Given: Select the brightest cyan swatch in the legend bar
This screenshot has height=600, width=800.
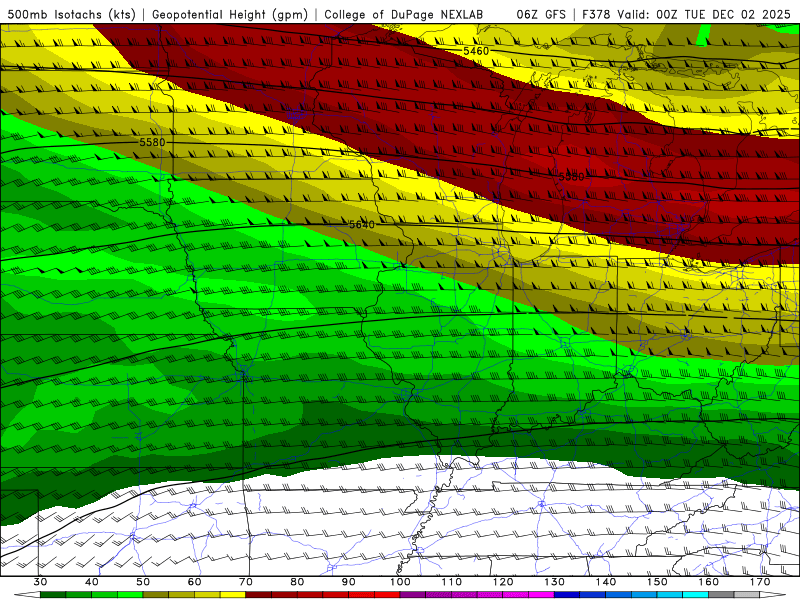Looking at the screenshot, I should click(695, 595).
